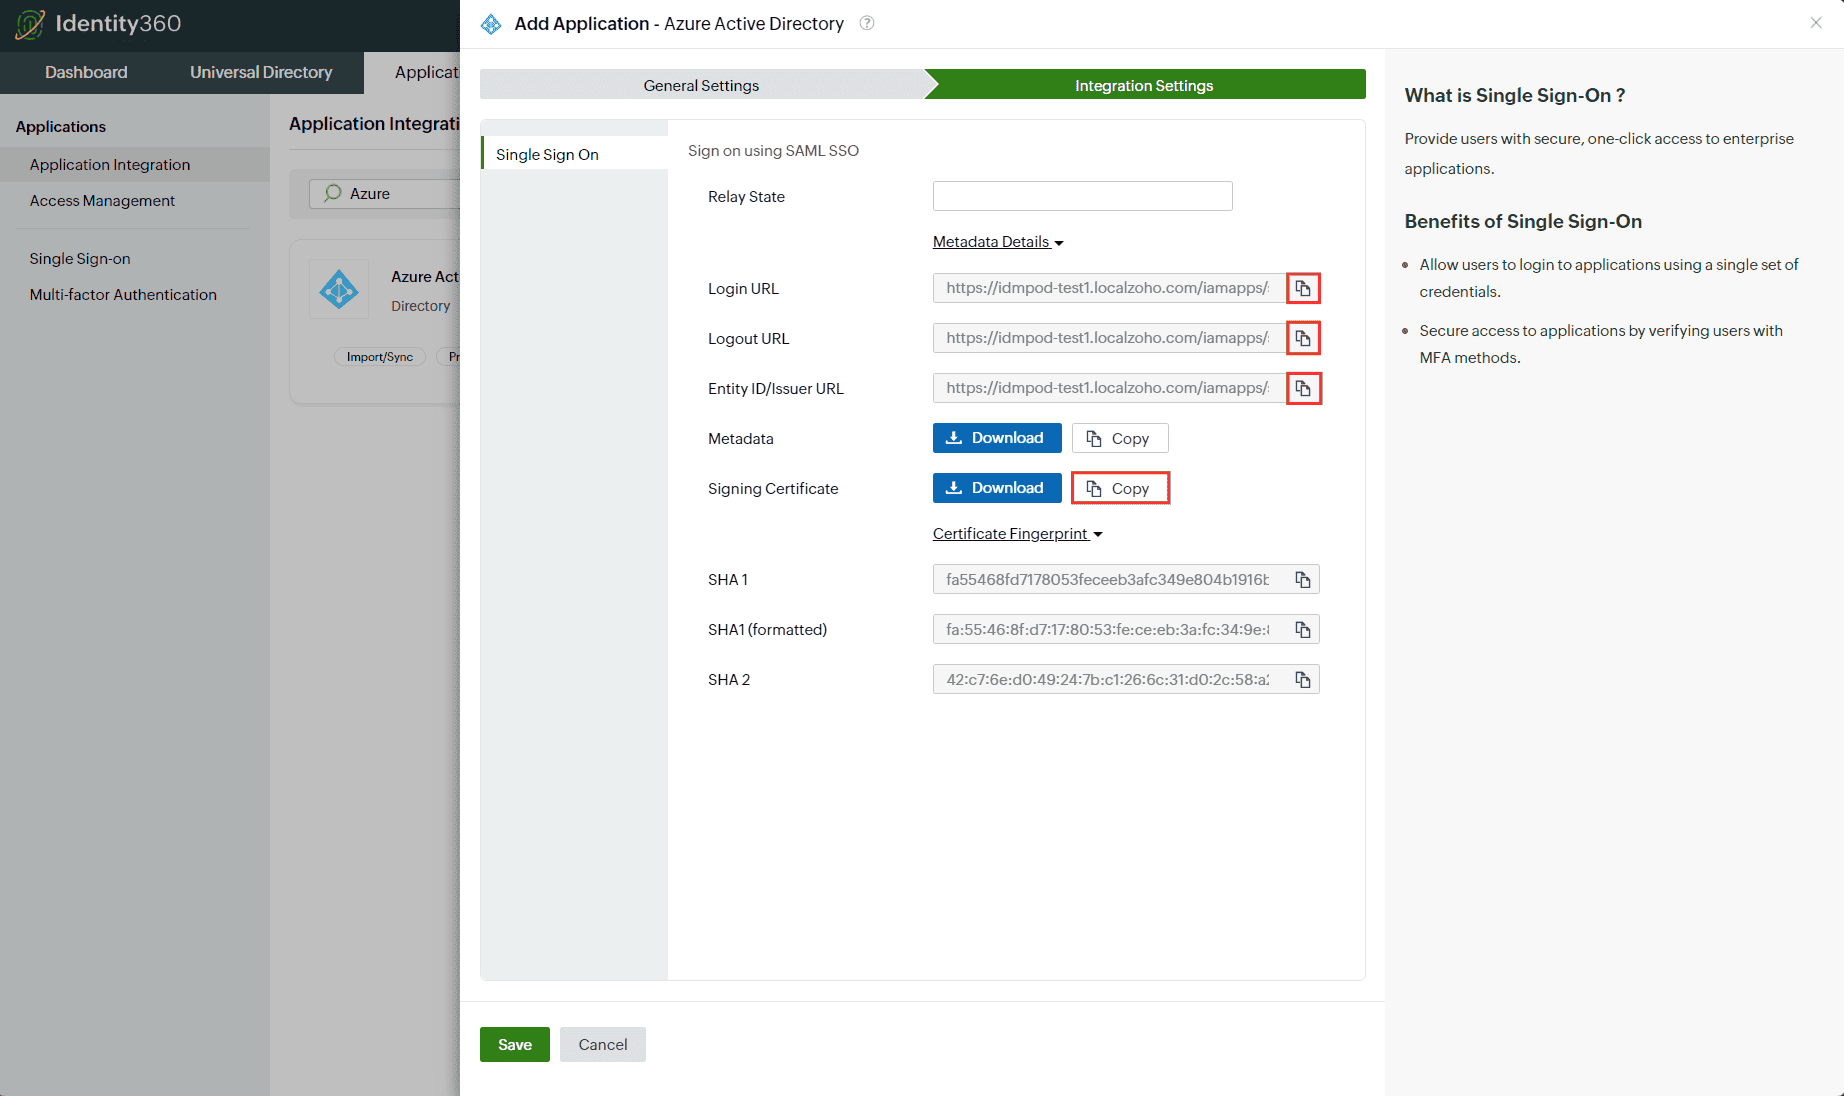Open Multi-factor Authentication from the sidebar
This screenshot has height=1096, width=1844.
pos(123,294)
